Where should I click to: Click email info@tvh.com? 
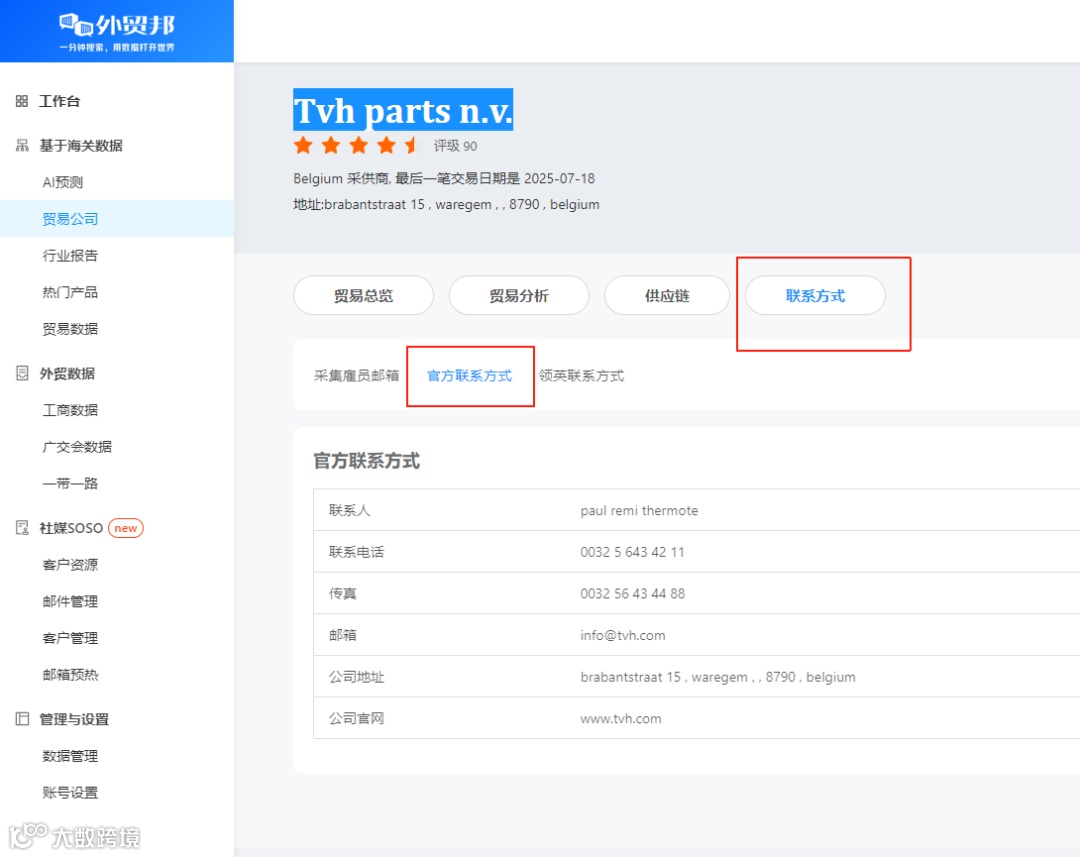[623, 635]
